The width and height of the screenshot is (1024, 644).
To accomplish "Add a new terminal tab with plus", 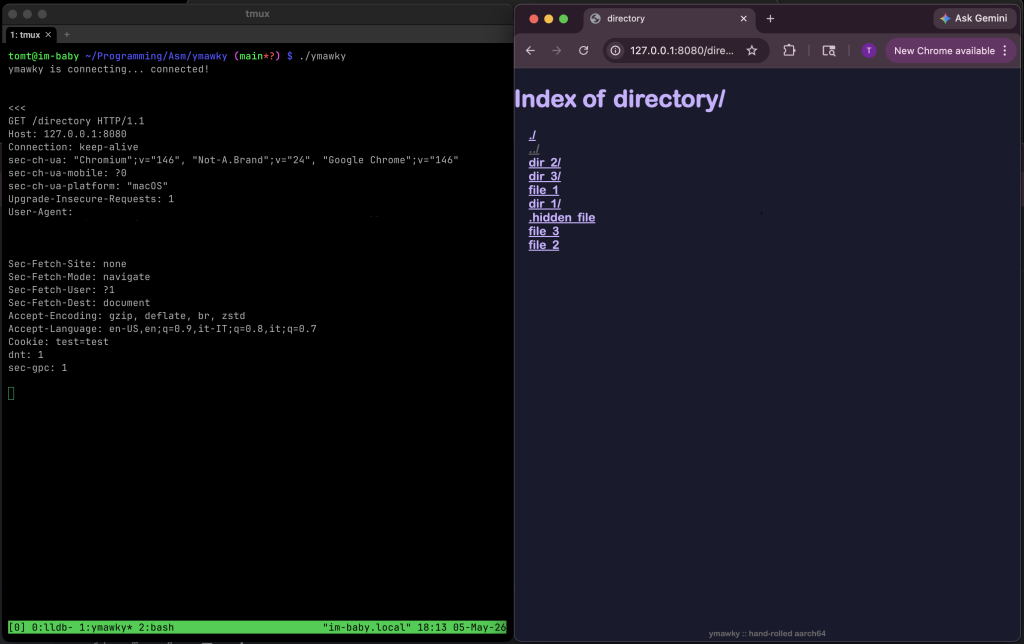I will click(67, 35).
